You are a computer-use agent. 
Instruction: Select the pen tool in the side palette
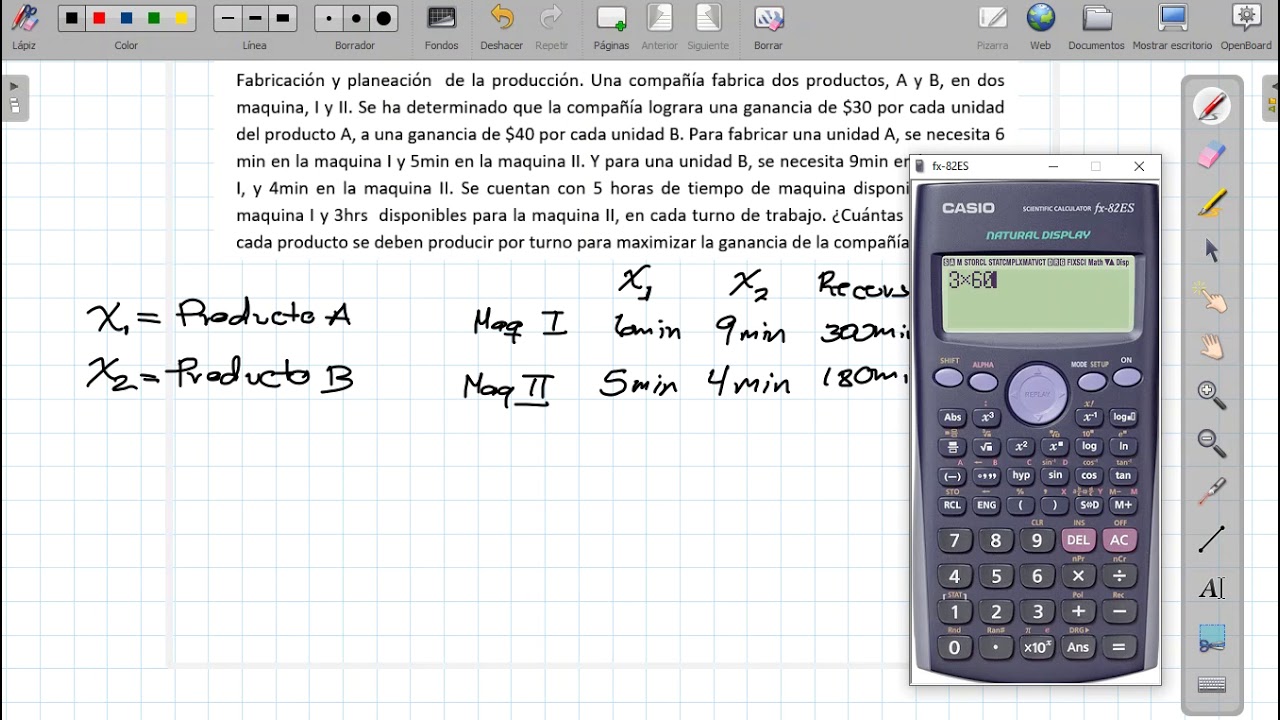coord(1212,105)
